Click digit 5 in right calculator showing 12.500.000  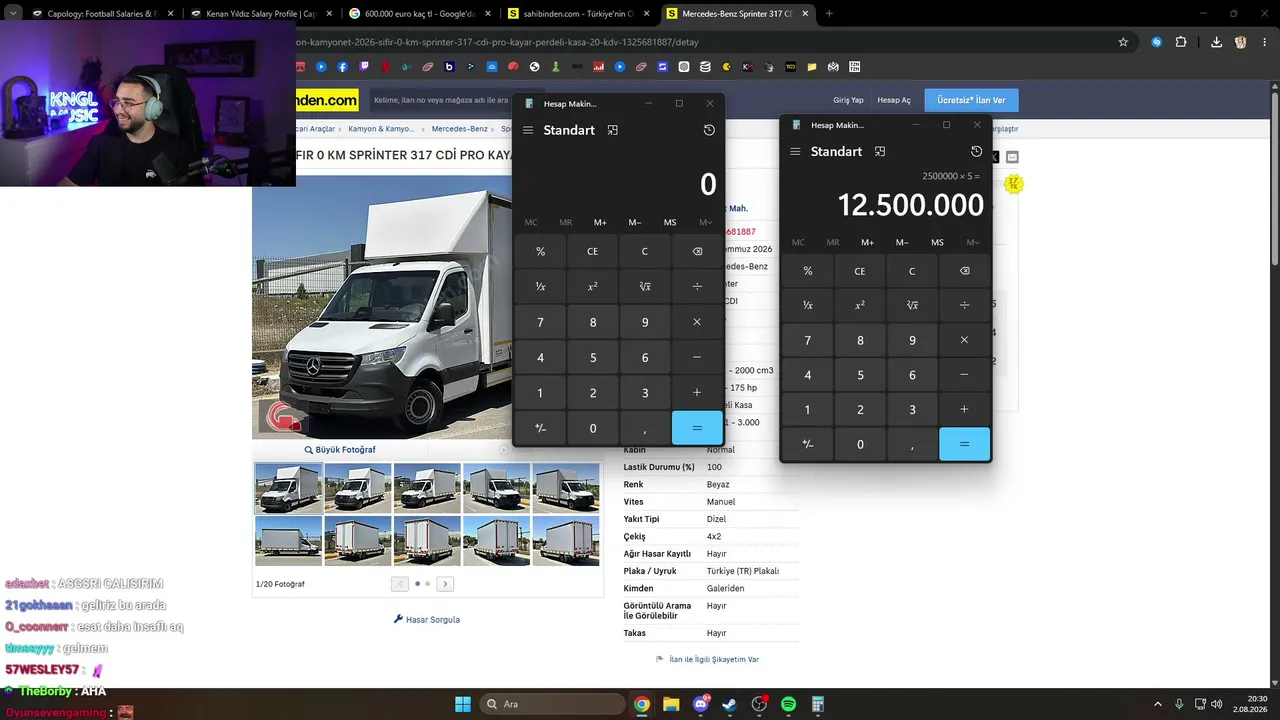pyautogui.click(x=860, y=375)
